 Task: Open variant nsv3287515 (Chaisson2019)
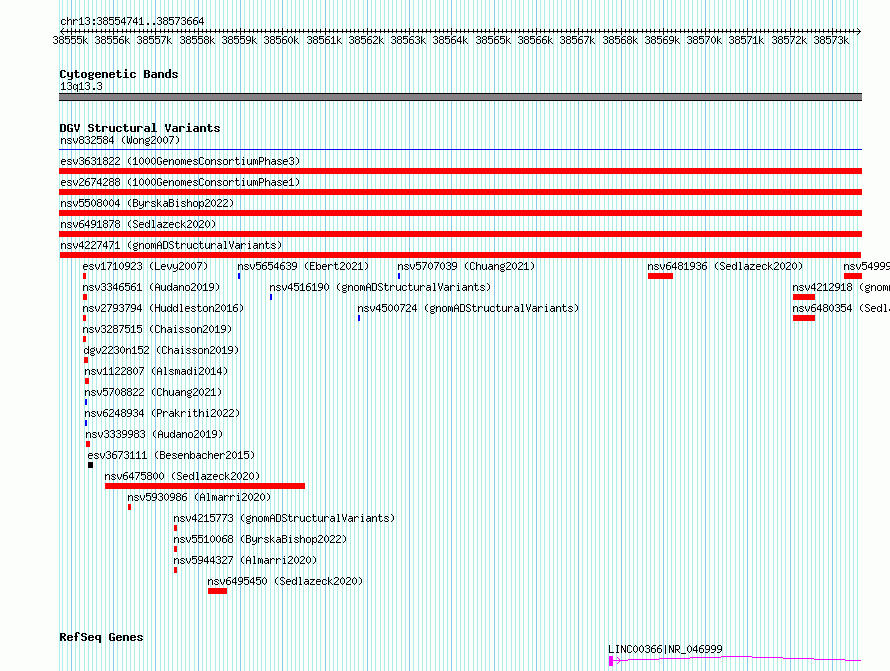pos(157,329)
